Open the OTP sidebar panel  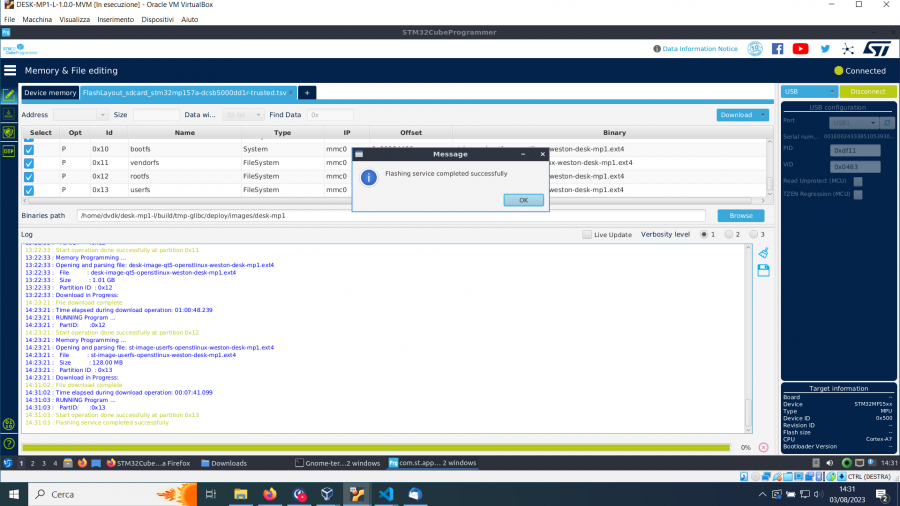(9, 151)
